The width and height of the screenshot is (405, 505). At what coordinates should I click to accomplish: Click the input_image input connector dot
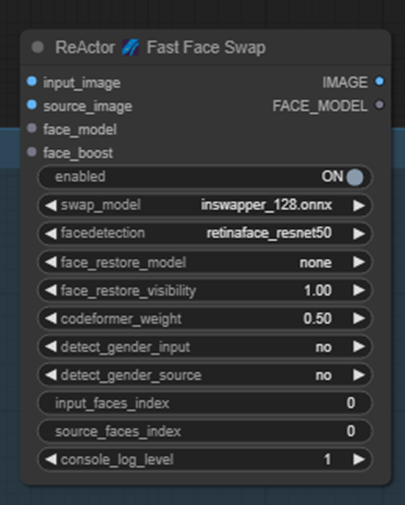pyautogui.click(x=32, y=81)
